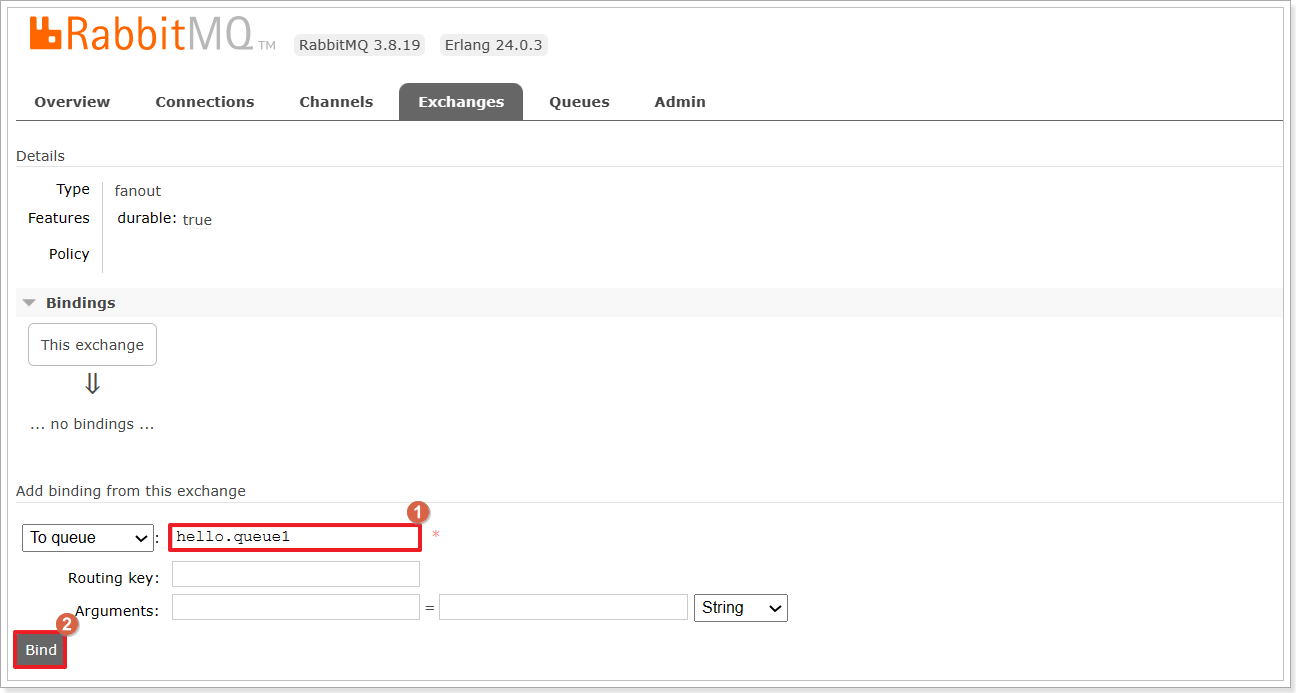Click the This exchange box
Image resolution: width=1296 pixels, height=693 pixels.
[92, 345]
